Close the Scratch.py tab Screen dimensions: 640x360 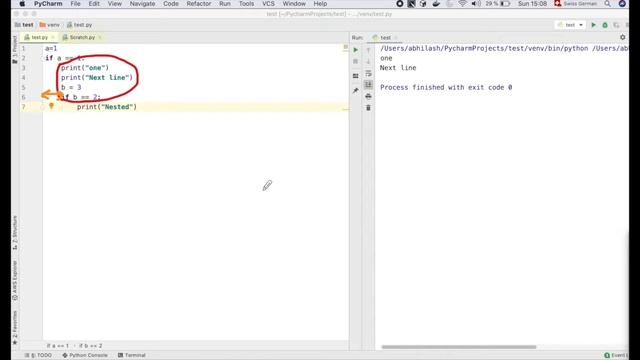(x=100, y=37)
